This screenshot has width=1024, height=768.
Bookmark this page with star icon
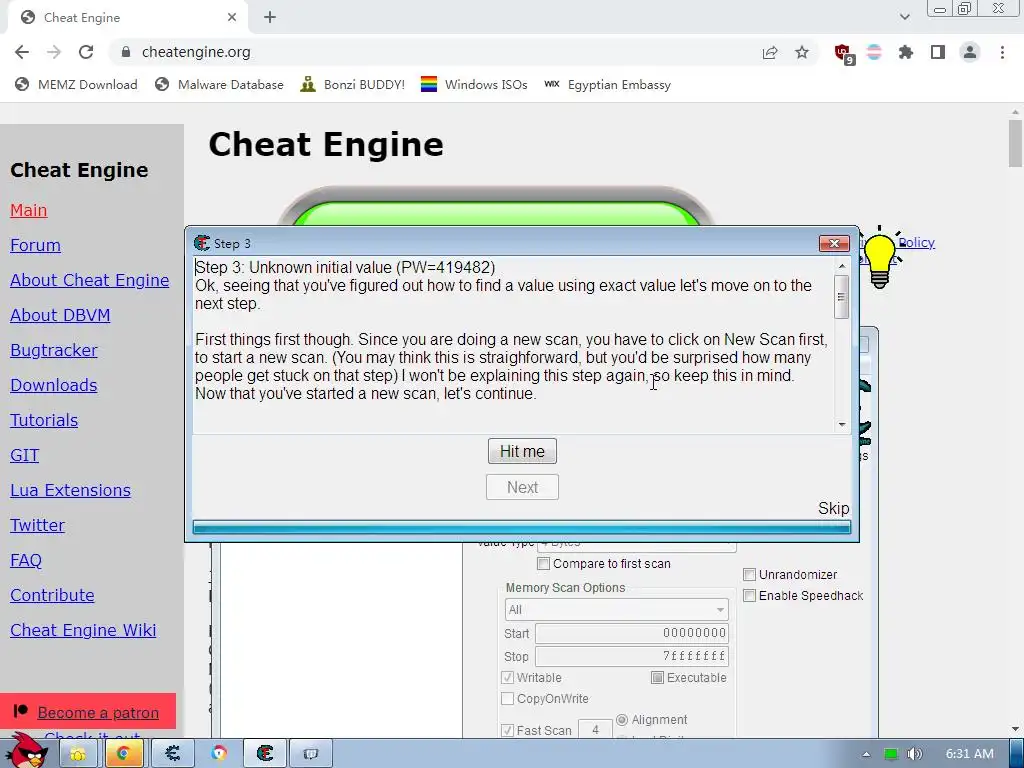[x=802, y=52]
